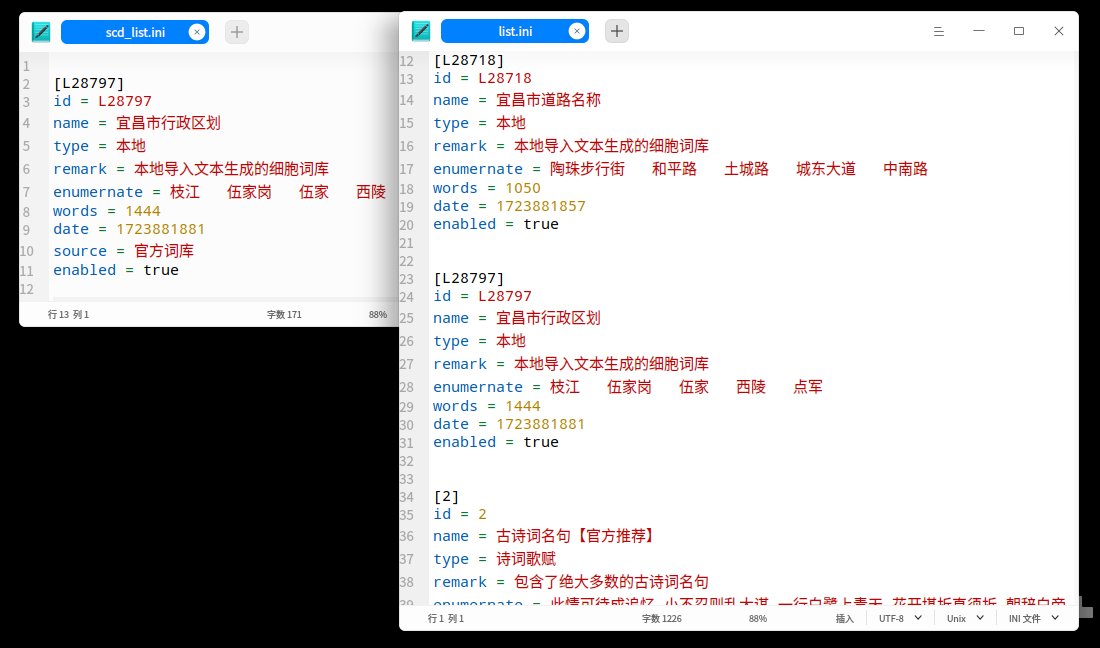
Task: Click the line 'source = 官方词库'
Action: (x=123, y=251)
